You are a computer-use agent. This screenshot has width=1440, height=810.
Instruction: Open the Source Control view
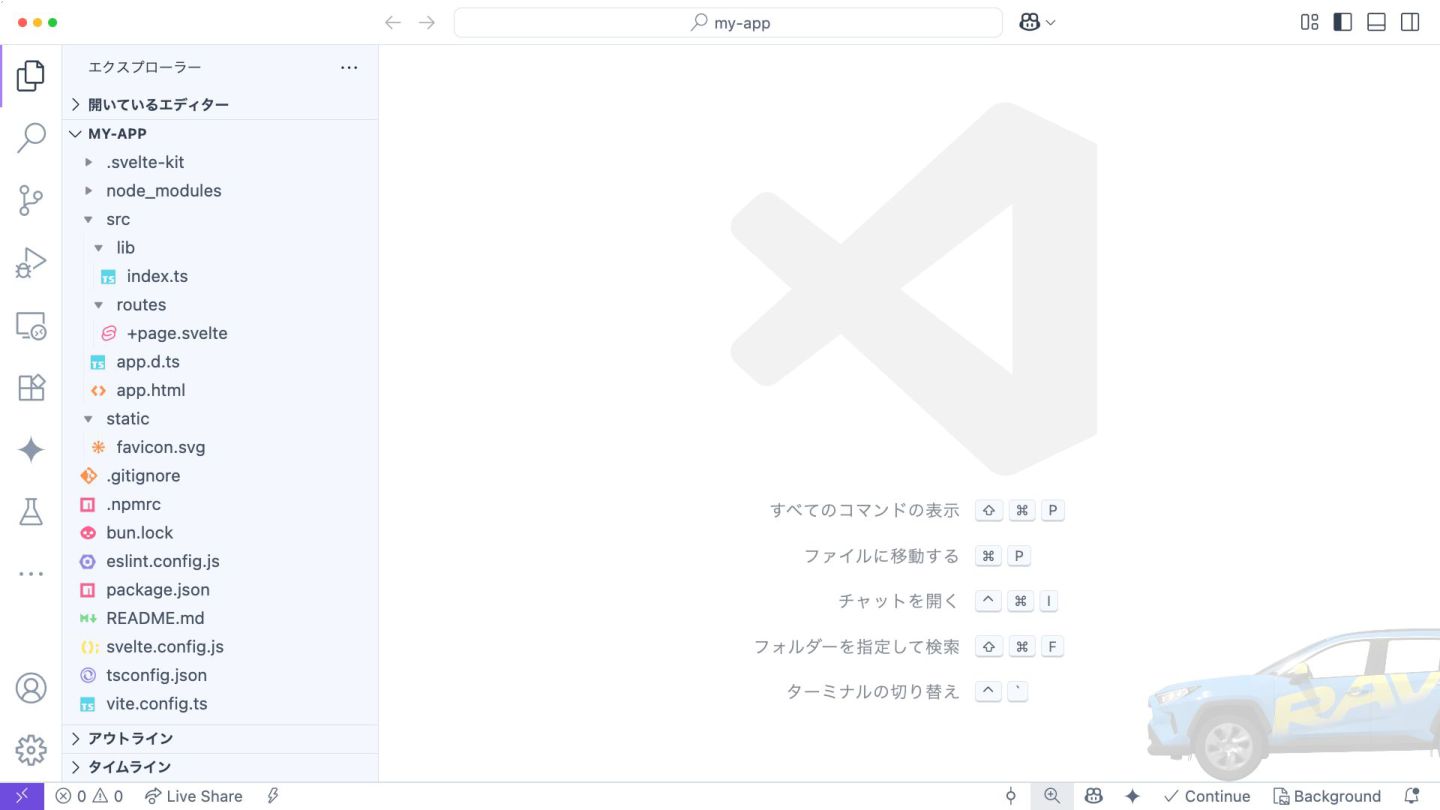31,201
